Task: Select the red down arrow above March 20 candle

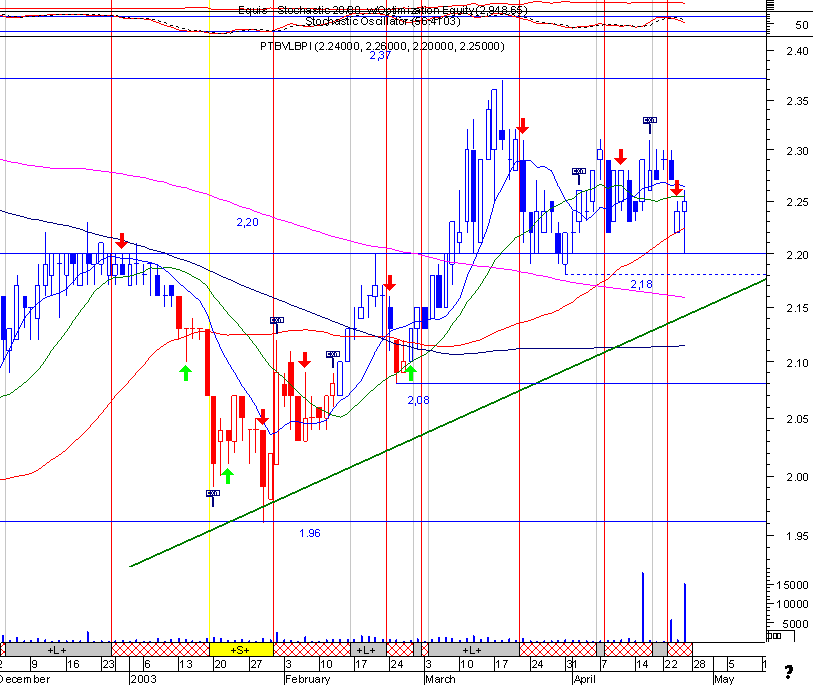Action: pos(523,125)
